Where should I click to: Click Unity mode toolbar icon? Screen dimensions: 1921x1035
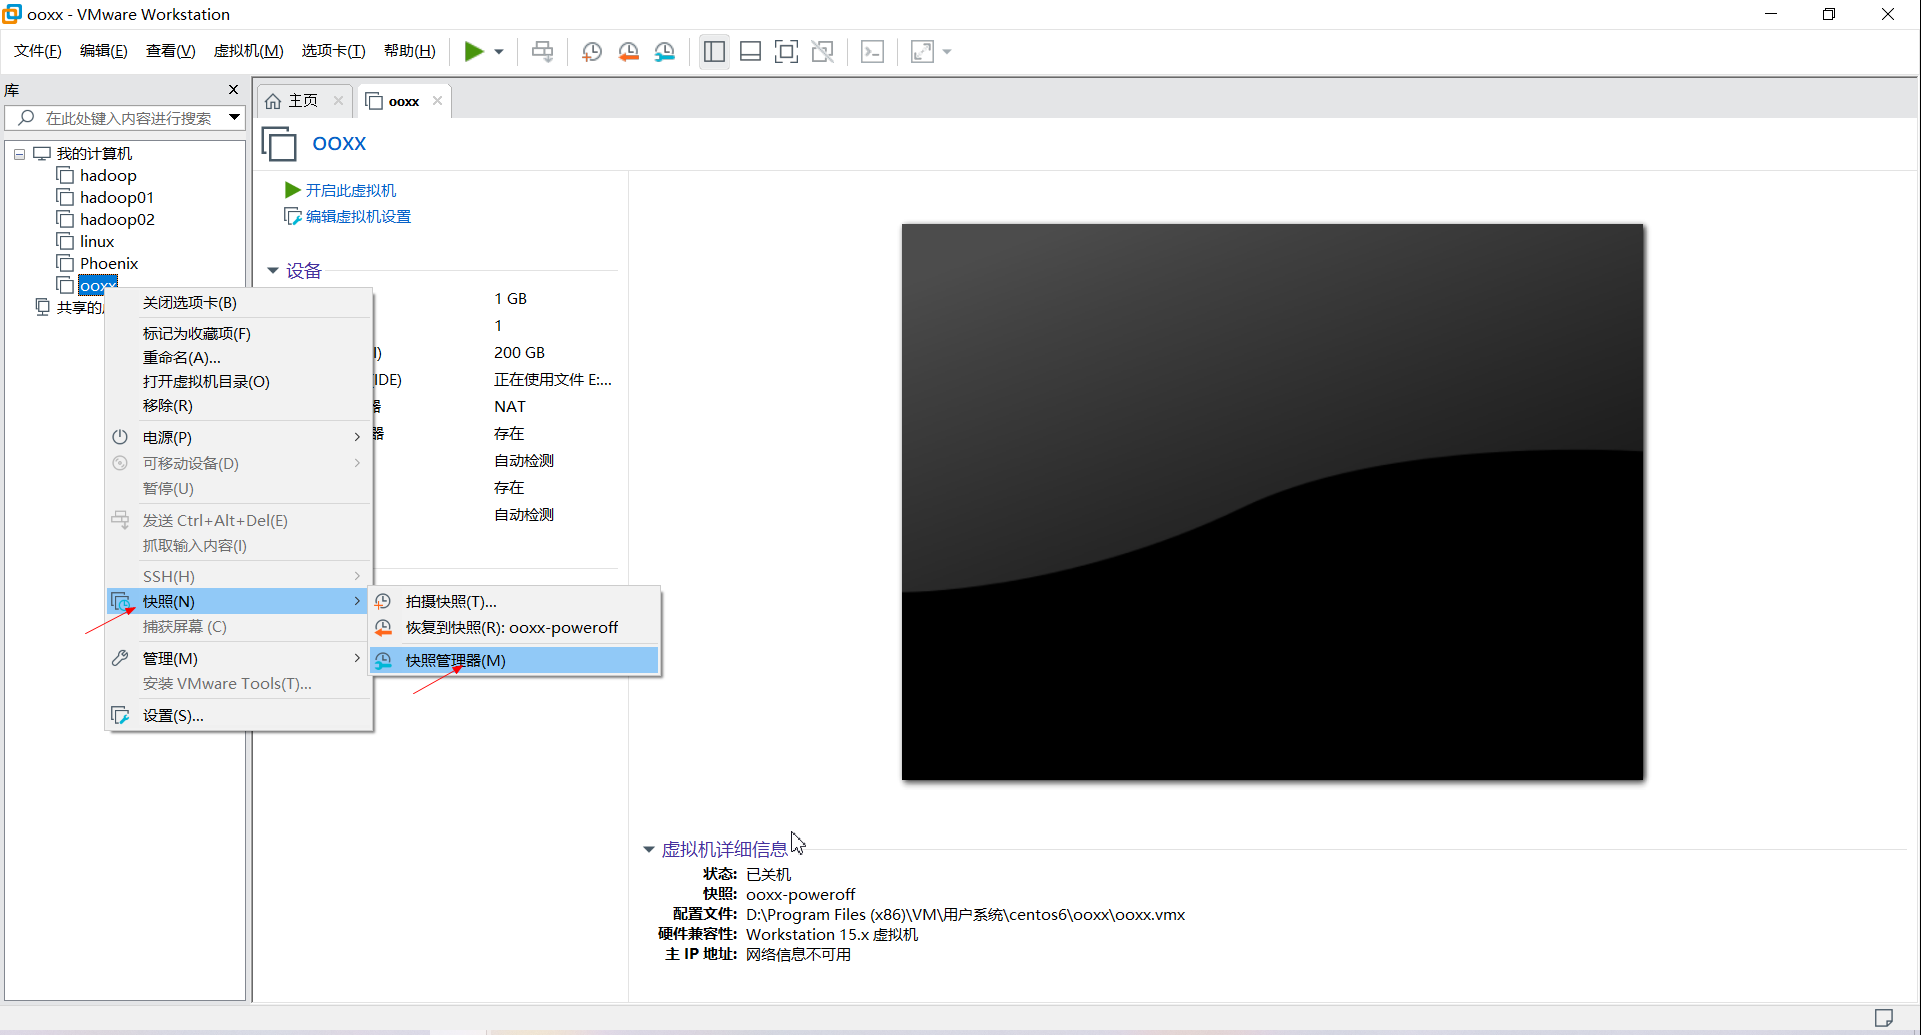[x=822, y=51]
